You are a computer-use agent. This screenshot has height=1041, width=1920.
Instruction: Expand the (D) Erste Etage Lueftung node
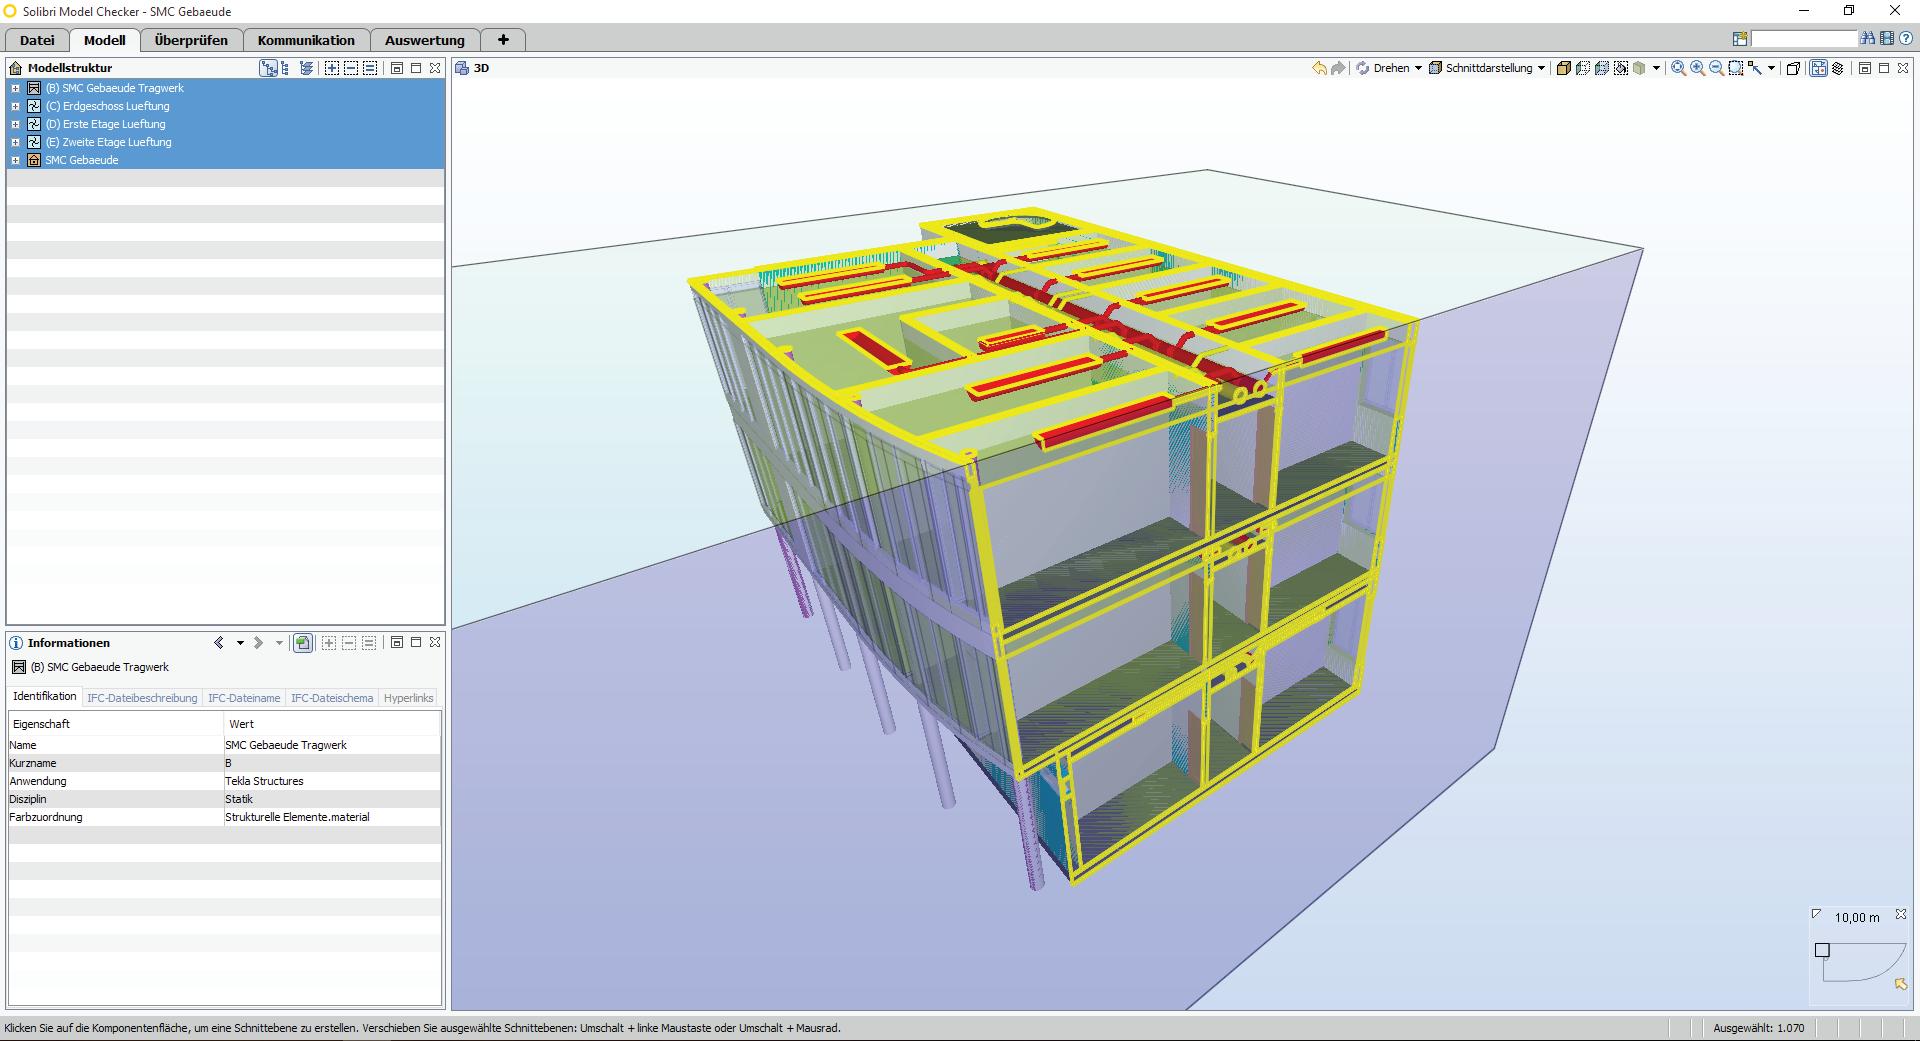click(x=15, y=124)
